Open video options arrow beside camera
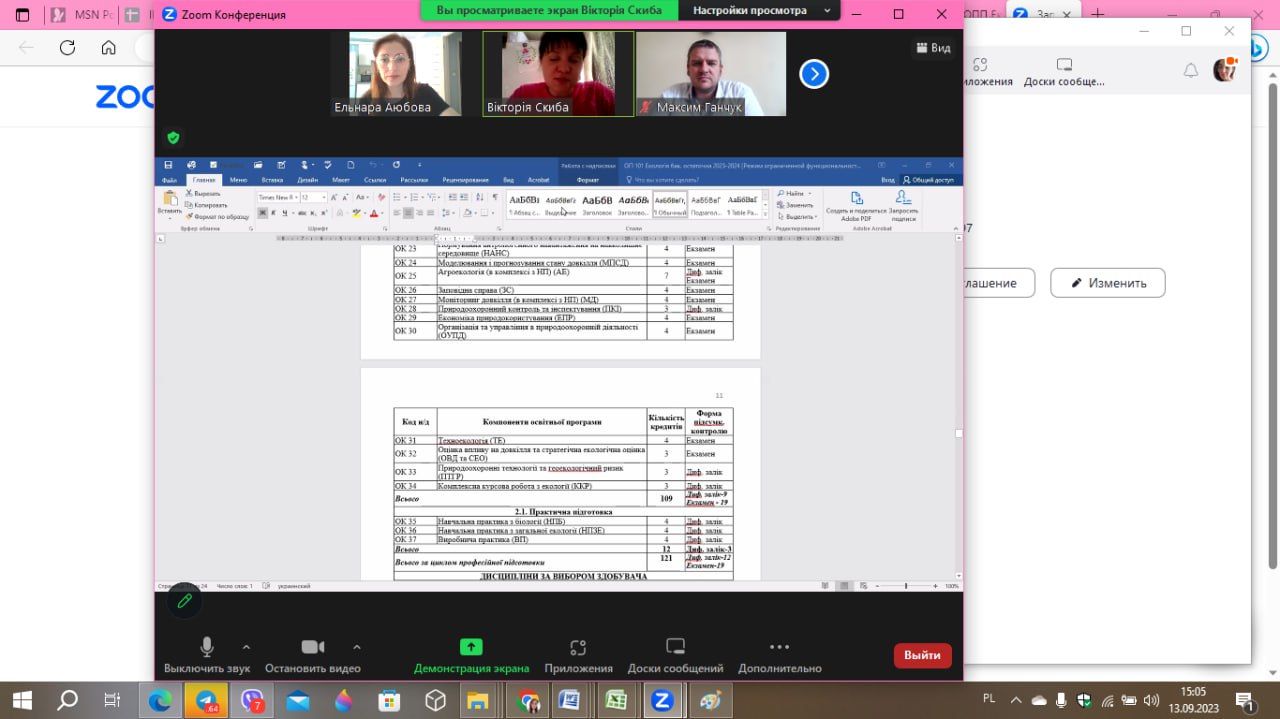Viewport: 1280px width, 719px height. 357,647
